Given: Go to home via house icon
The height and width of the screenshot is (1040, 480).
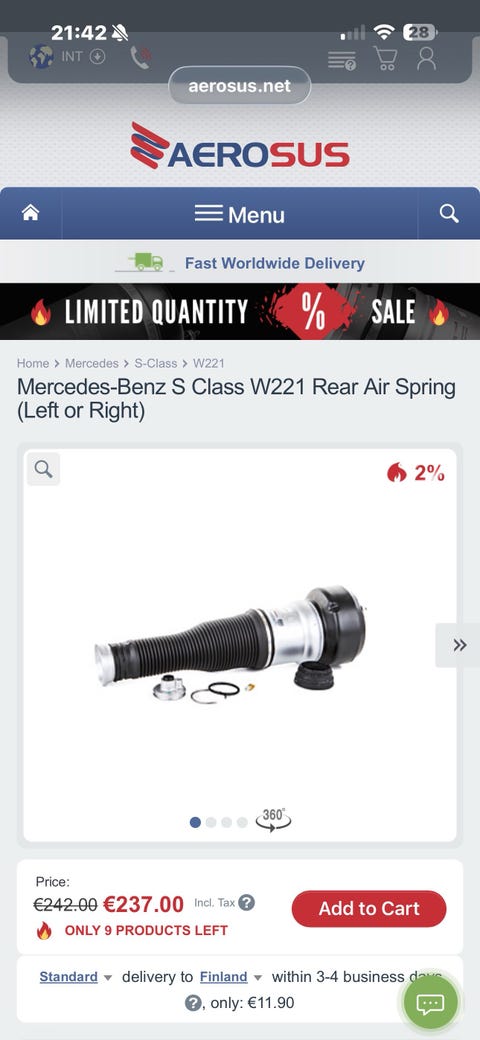Looking at the screenshot, I should point(30,213).
